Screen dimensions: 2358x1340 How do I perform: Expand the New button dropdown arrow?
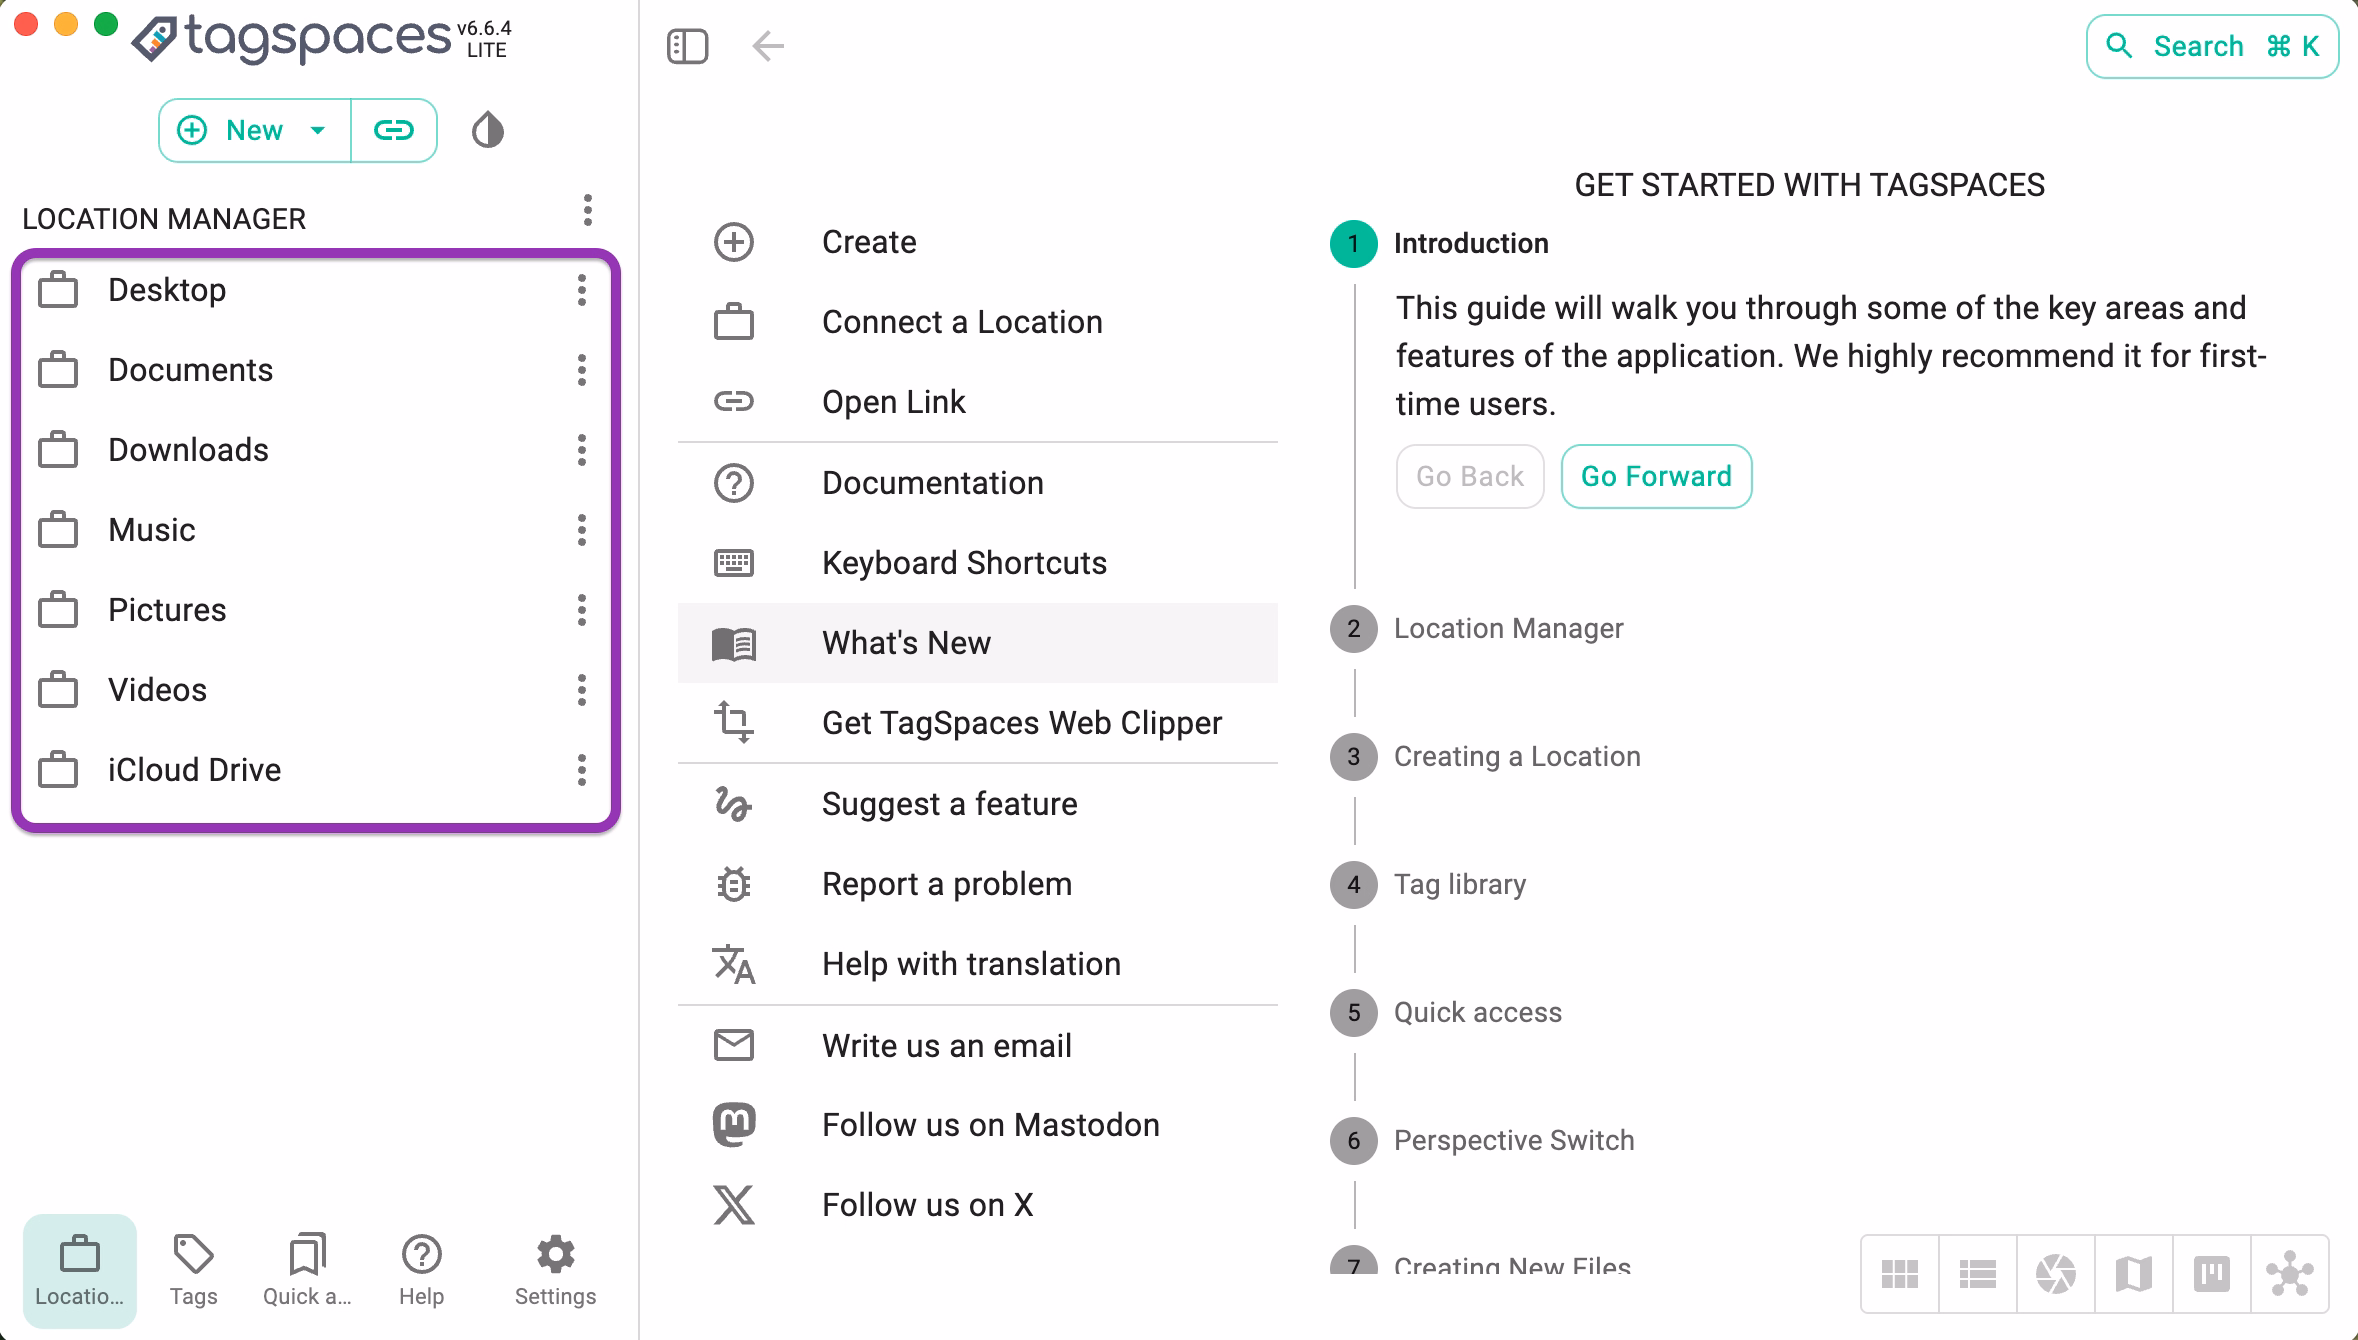(317, 130)
